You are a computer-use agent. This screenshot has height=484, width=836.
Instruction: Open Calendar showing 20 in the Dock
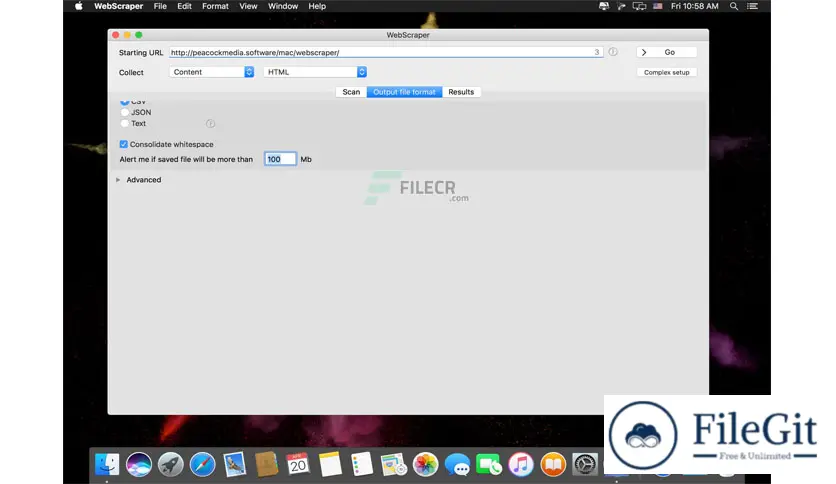[x=298, y=464]
